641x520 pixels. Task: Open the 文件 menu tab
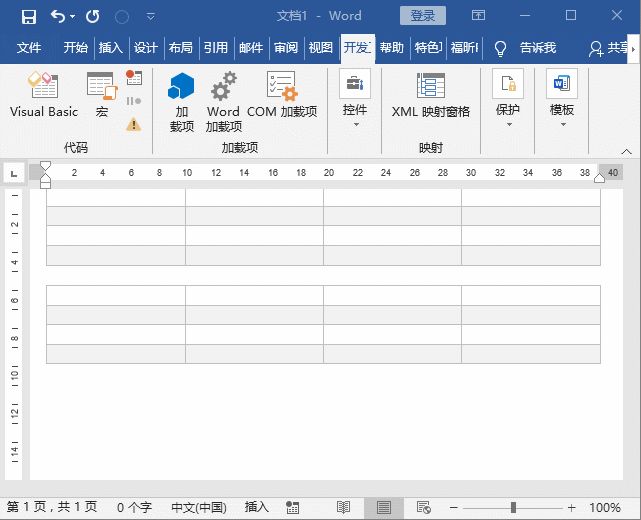(x=29, y=48)
